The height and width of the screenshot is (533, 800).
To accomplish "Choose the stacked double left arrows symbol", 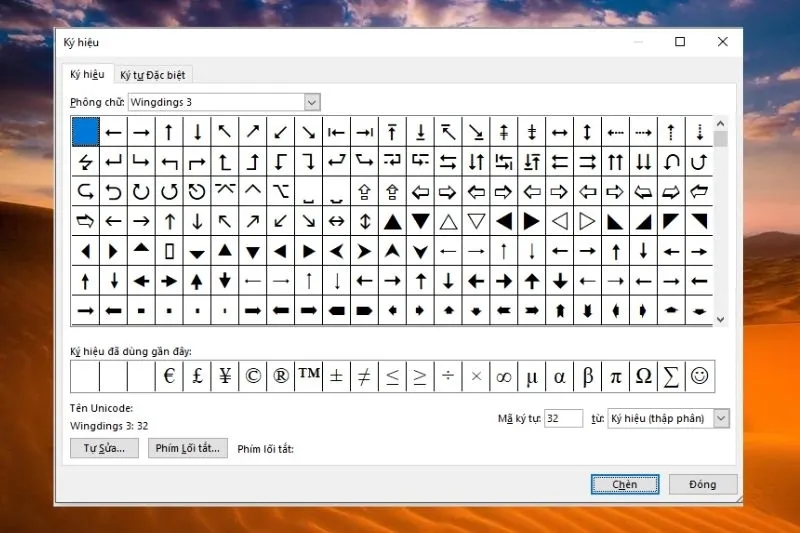I will (559, 162).
